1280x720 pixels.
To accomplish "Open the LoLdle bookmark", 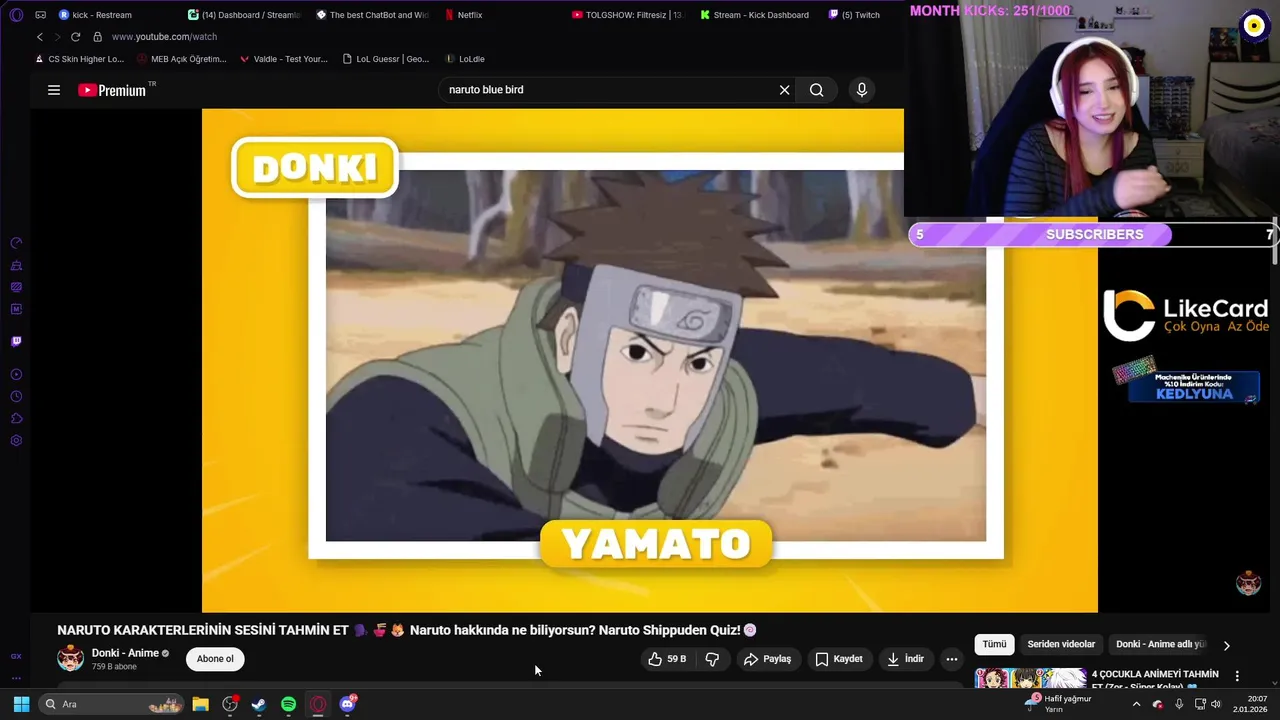I will (x=466, y=59).
